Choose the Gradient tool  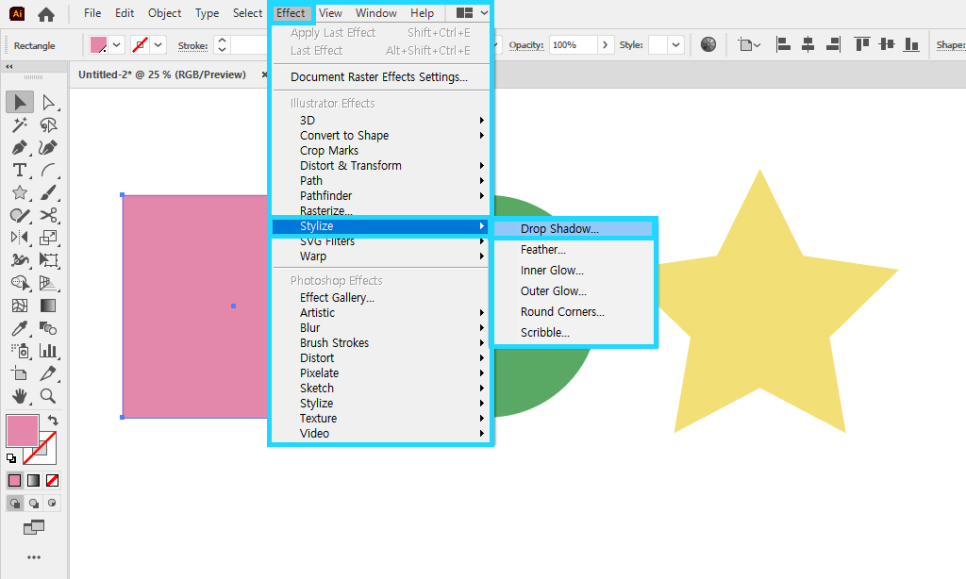(x=48, y=306)
